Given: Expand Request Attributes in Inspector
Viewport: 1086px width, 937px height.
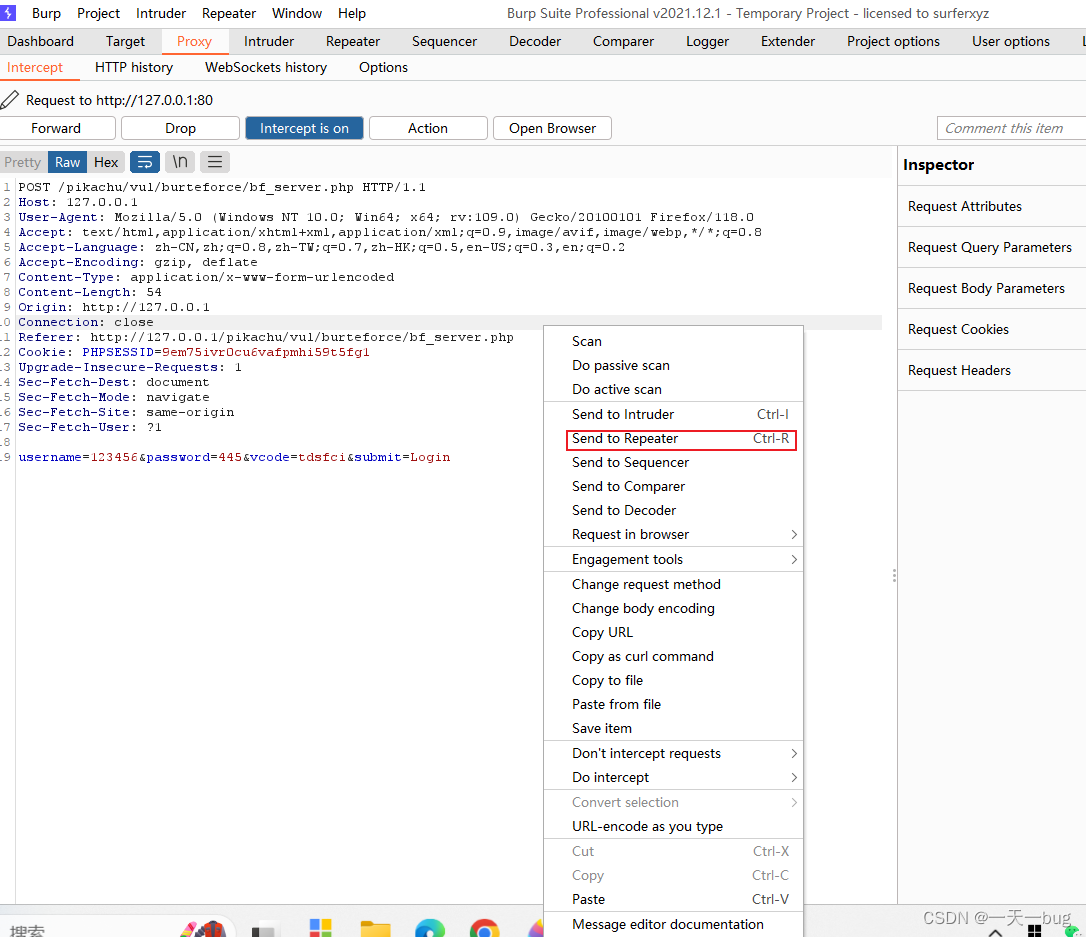Looking at the screenshot, I should pyautogui.click(x=992, y=206).
